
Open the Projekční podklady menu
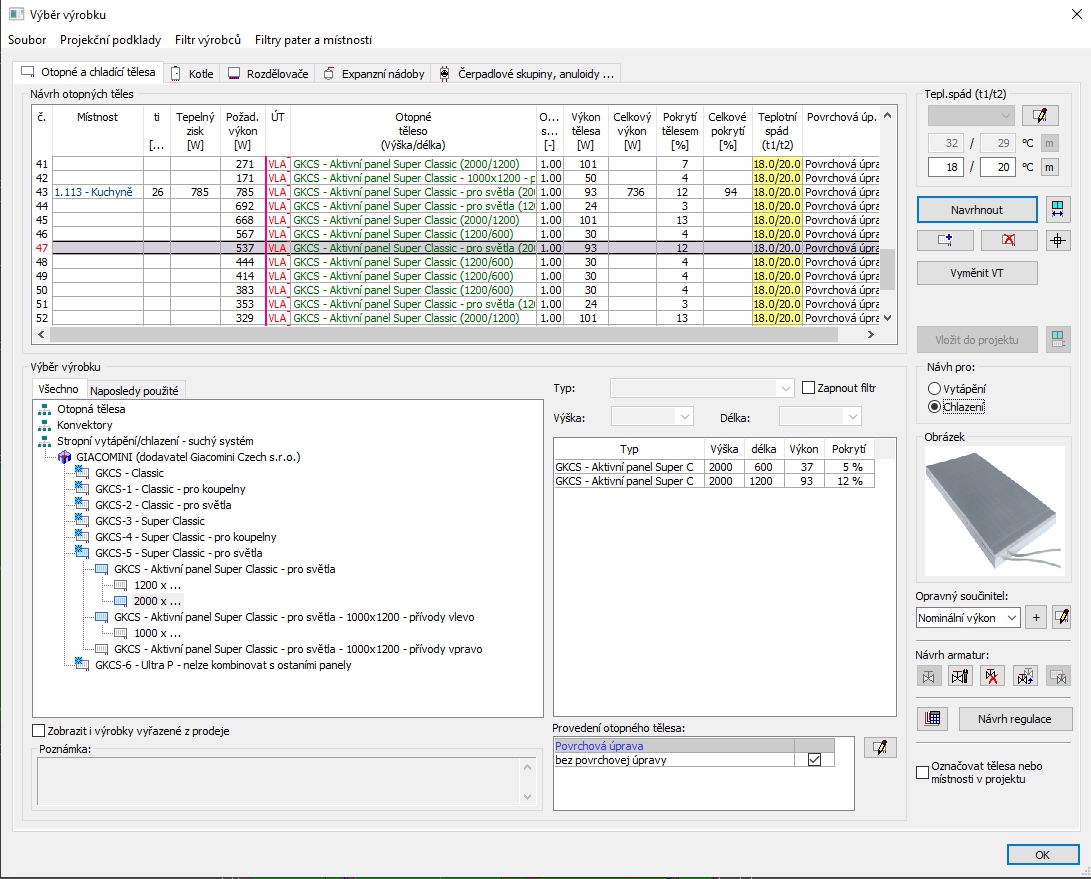tap(110, 40)
